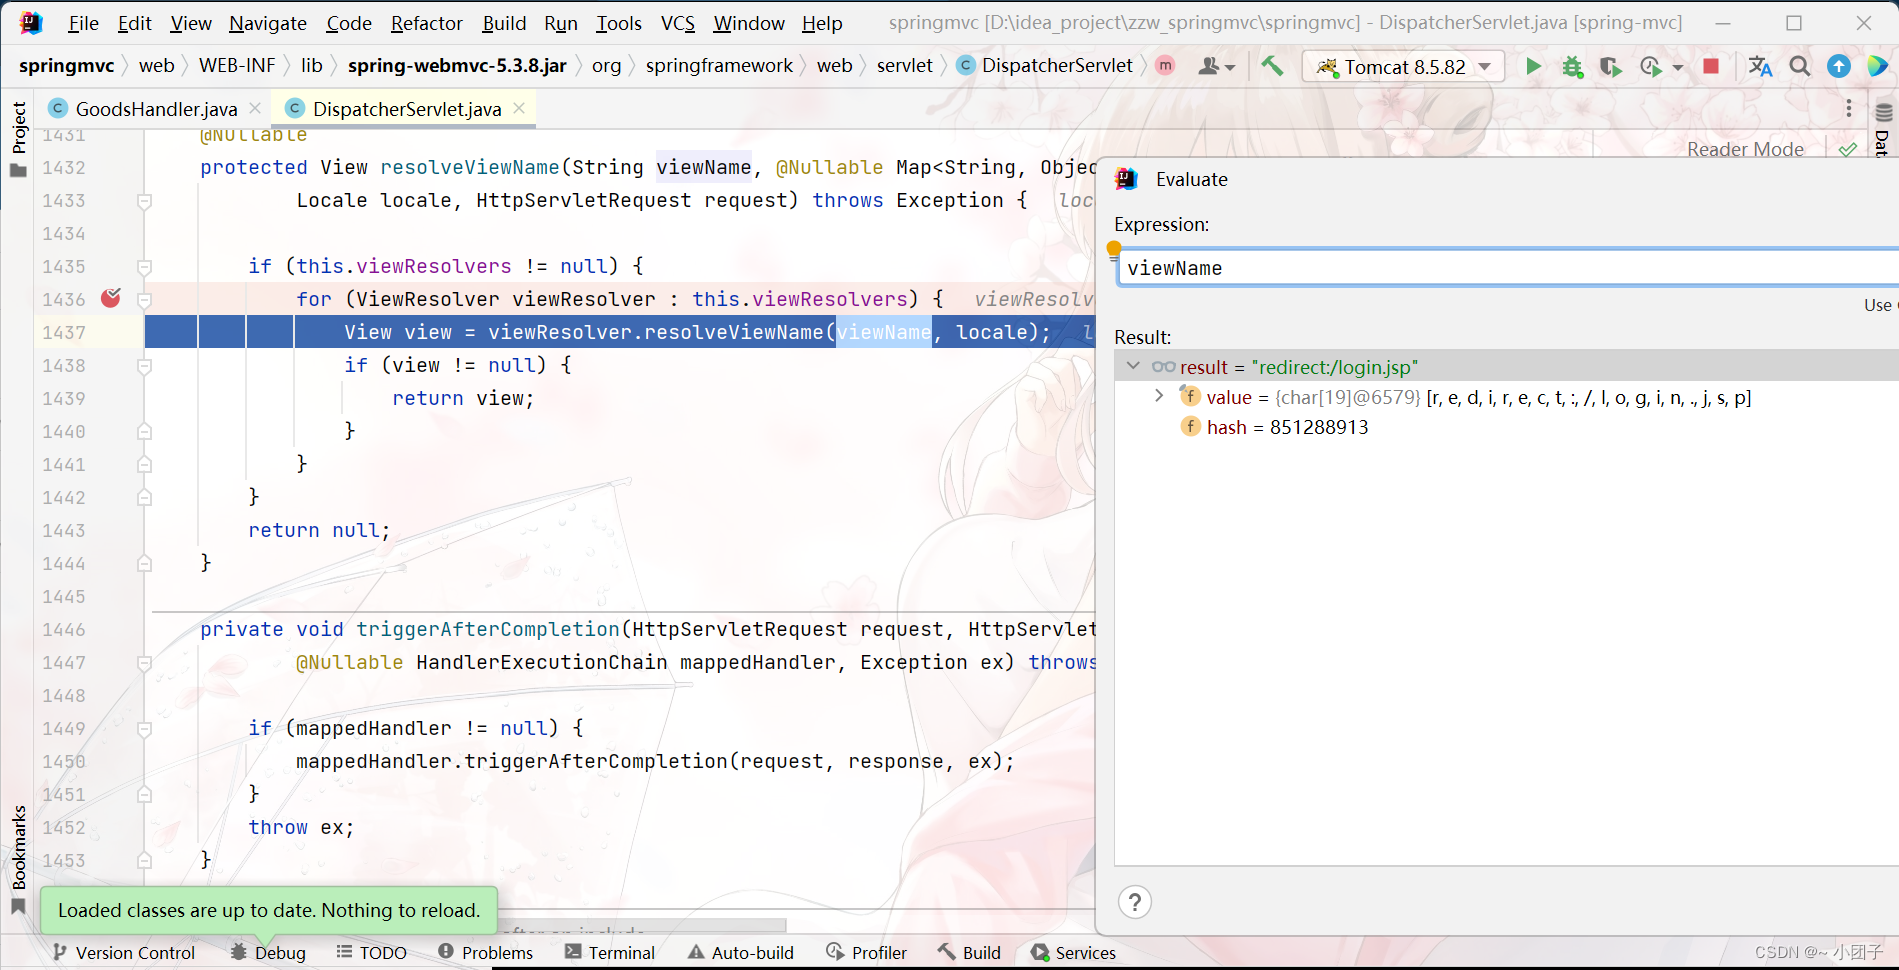Open the Project tool window

tap(18, 138)
